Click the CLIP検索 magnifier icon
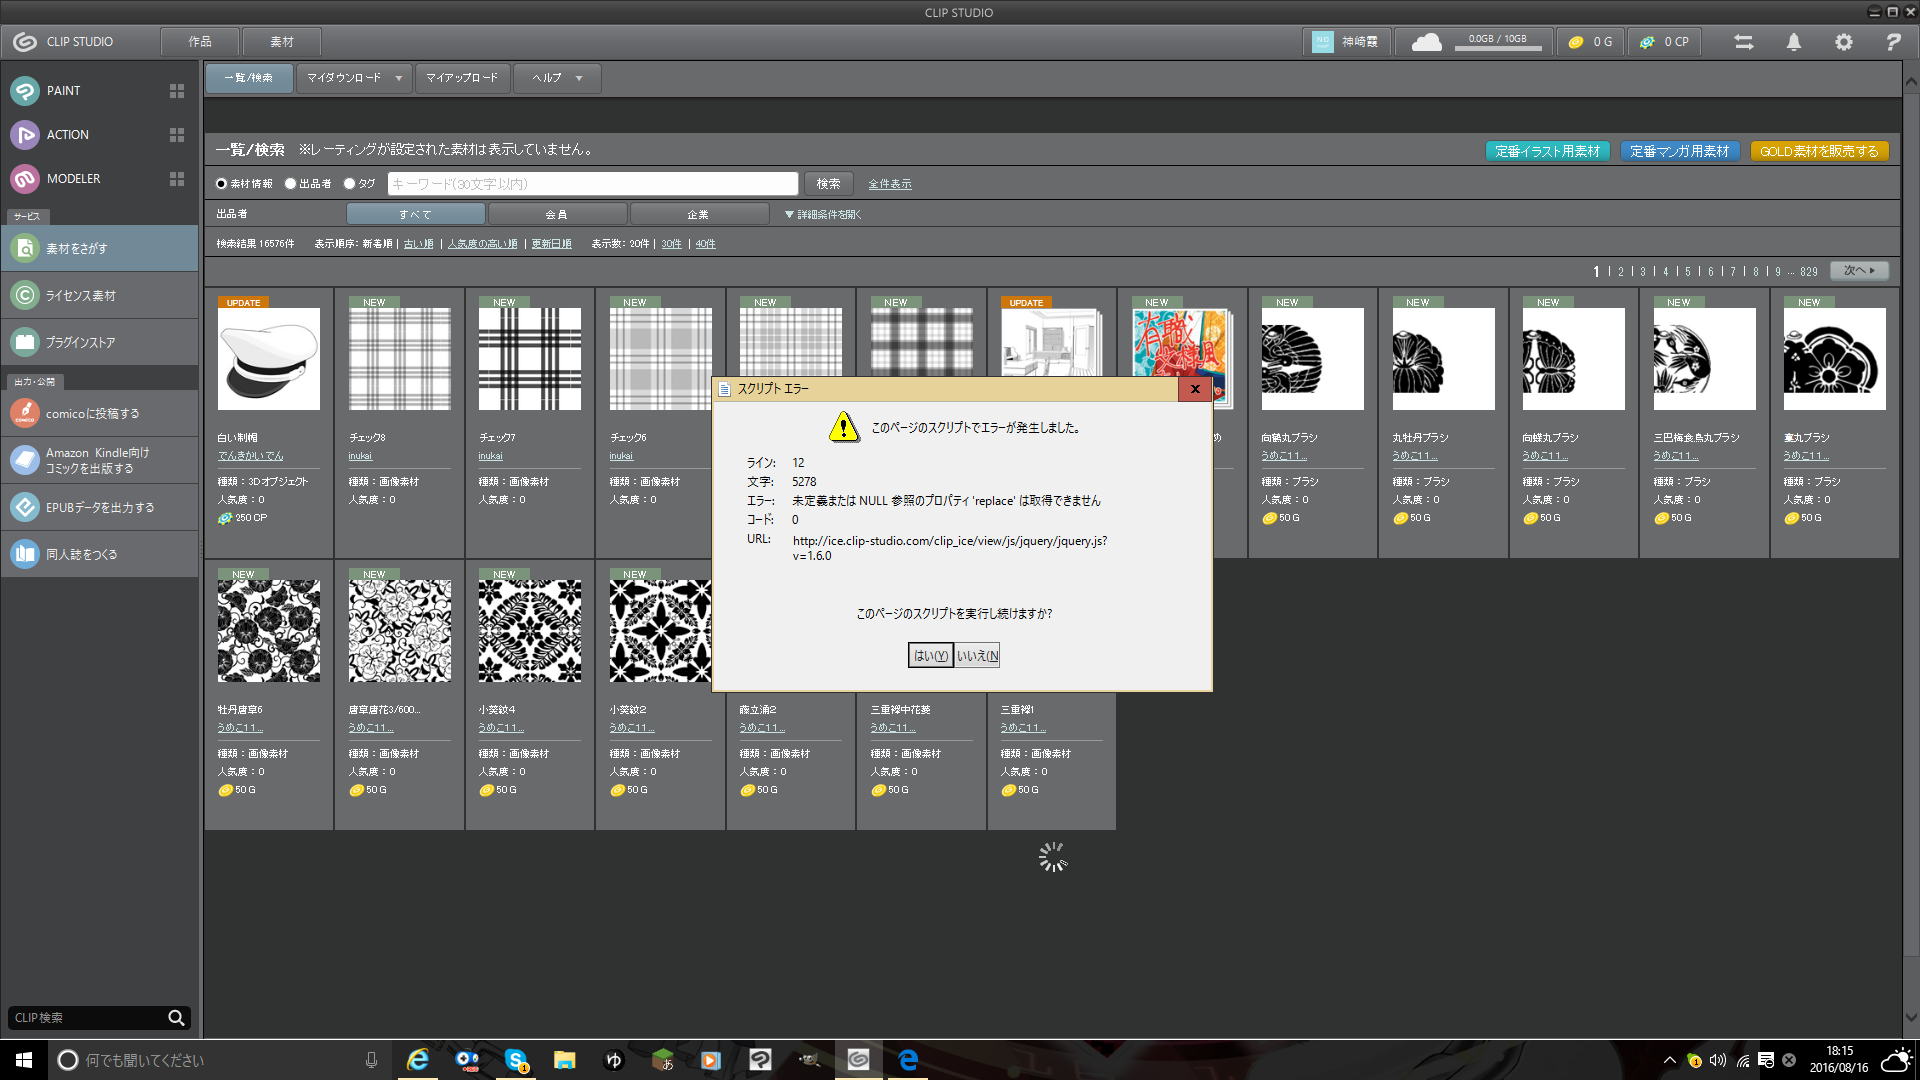This screenshot has height=1080, width=1920. click(x=176, y=1018)
